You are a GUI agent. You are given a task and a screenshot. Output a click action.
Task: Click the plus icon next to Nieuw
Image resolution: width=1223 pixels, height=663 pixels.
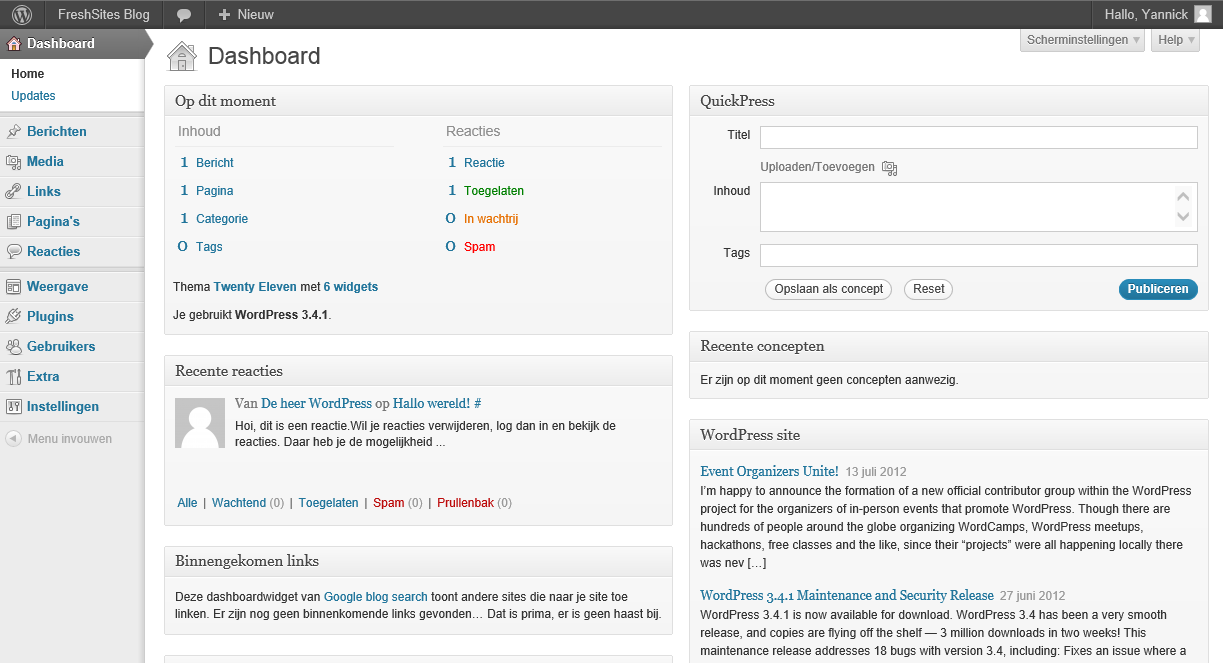pos(224,15)
